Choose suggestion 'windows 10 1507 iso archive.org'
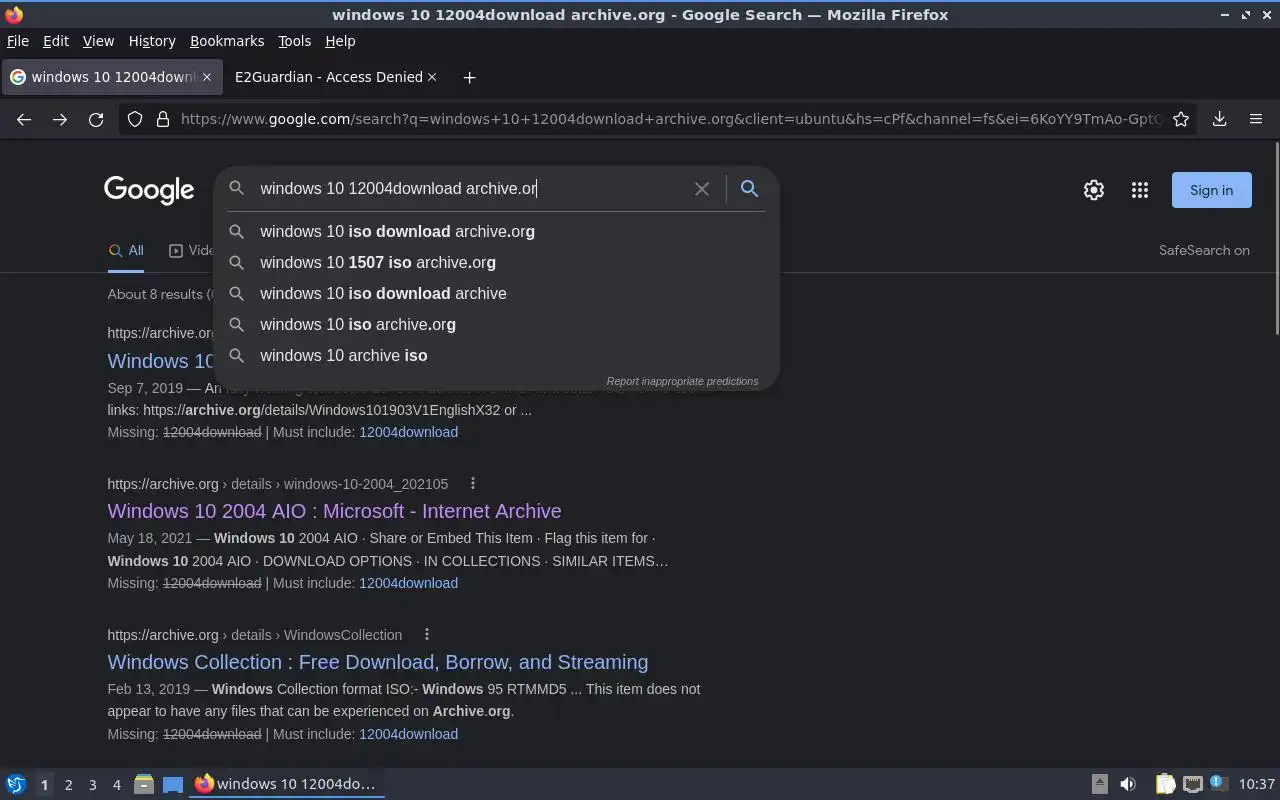 point(497,262)
